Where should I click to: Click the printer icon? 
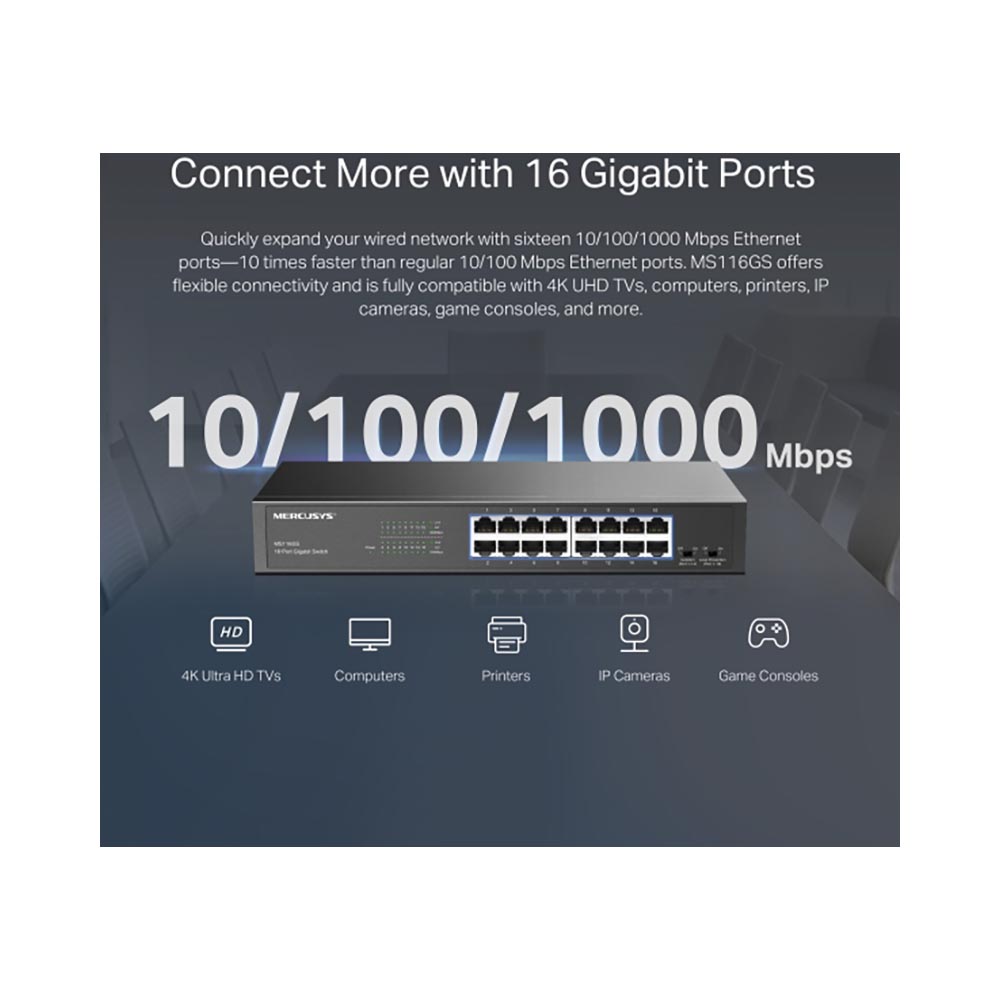(x=506, y=635)
